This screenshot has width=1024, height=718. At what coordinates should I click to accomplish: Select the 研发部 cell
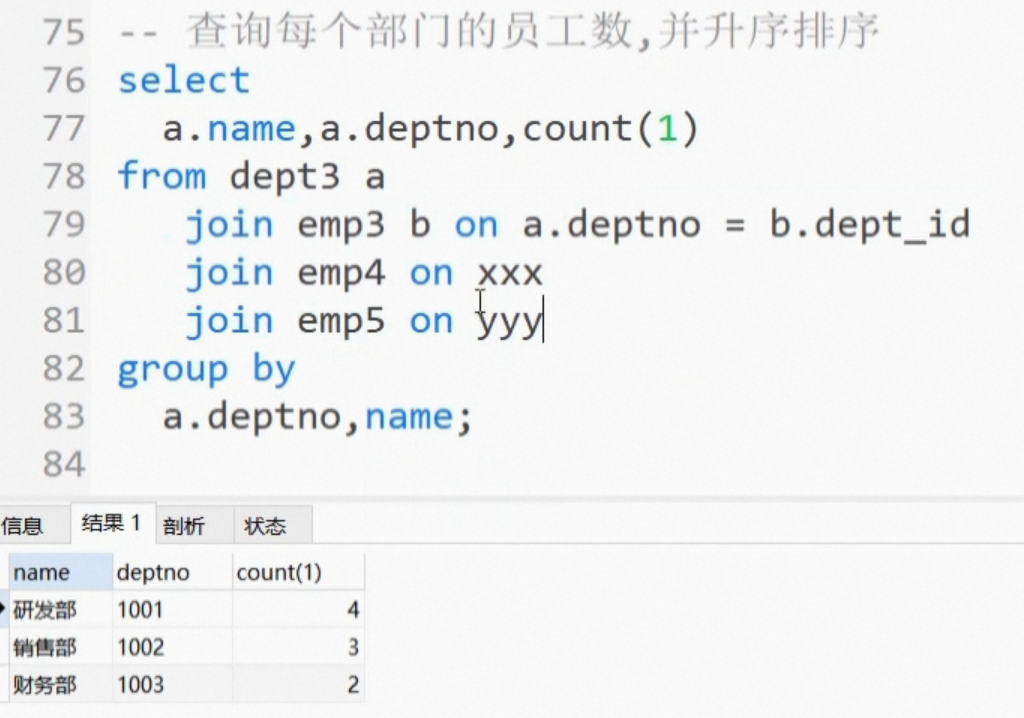[61, 610]
